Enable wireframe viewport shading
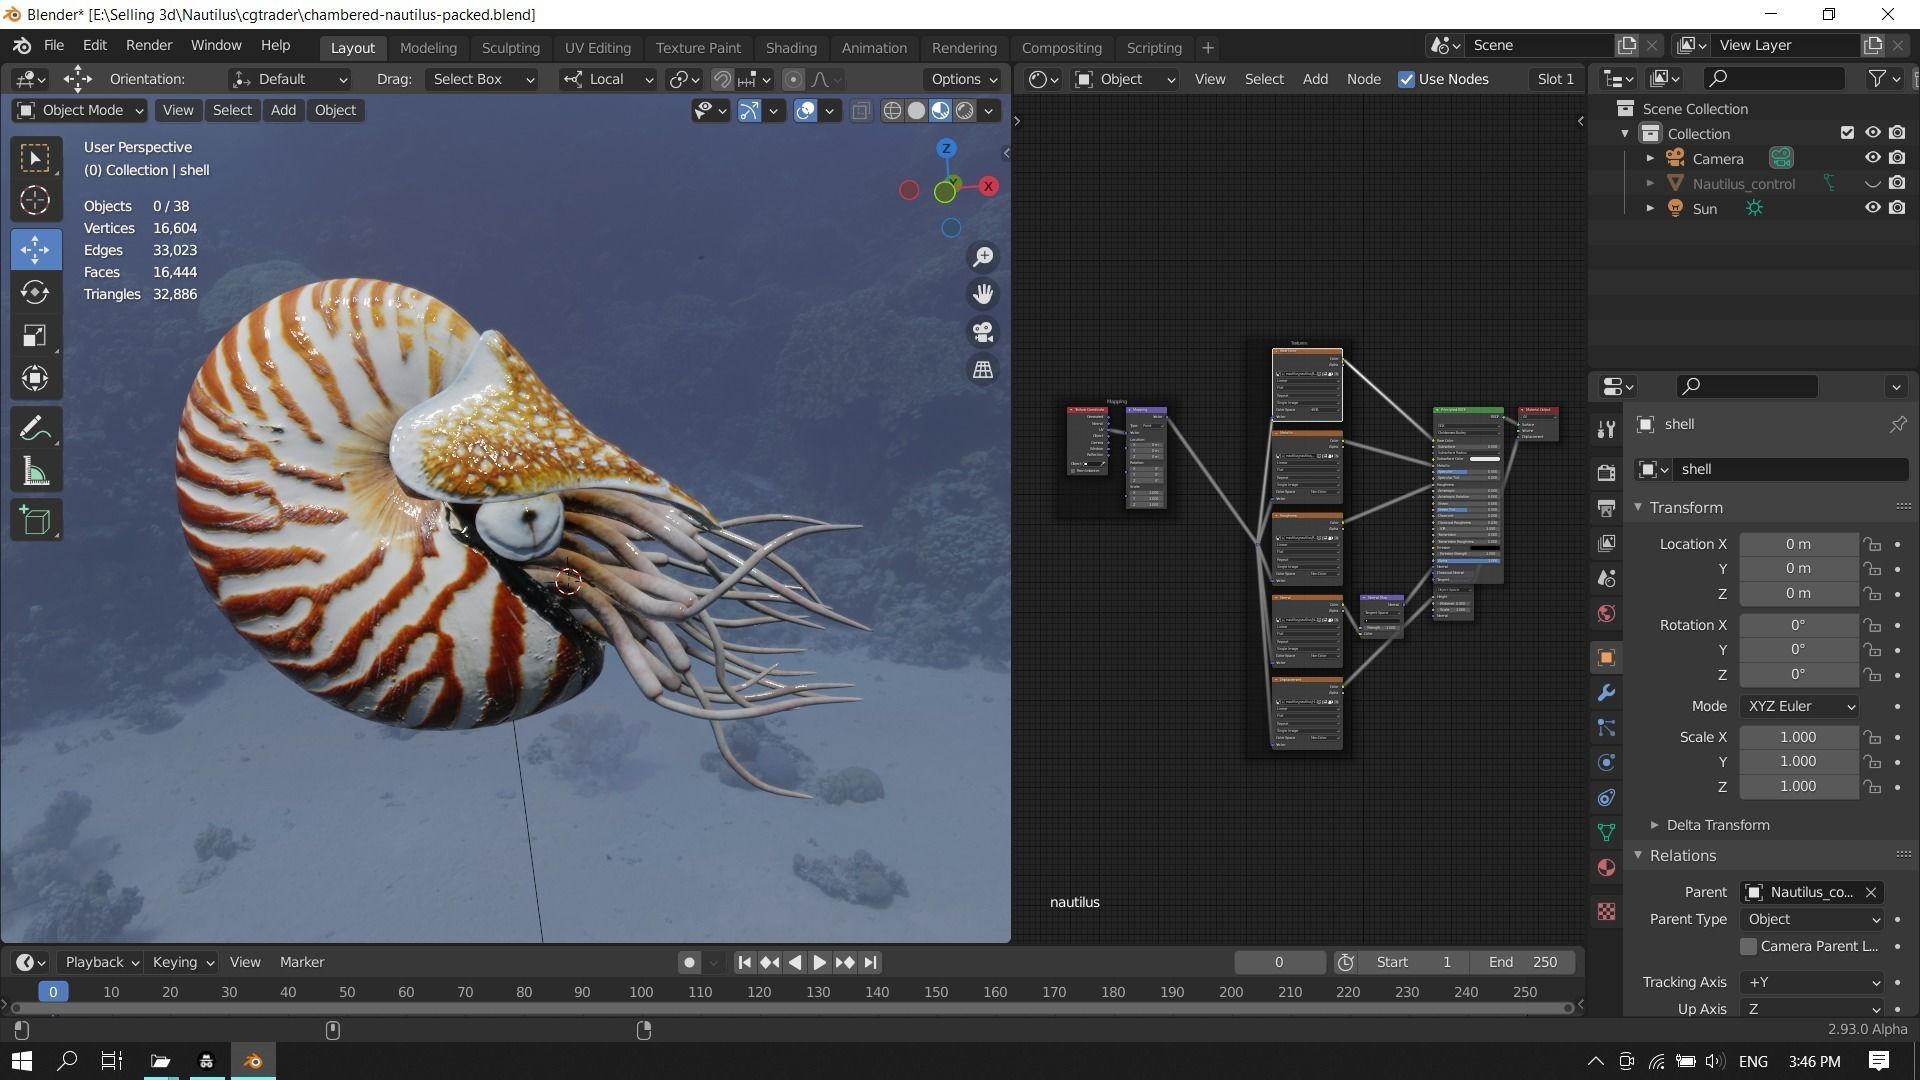Viewport: 1920px width, 1080px height. tap(892, 111)
